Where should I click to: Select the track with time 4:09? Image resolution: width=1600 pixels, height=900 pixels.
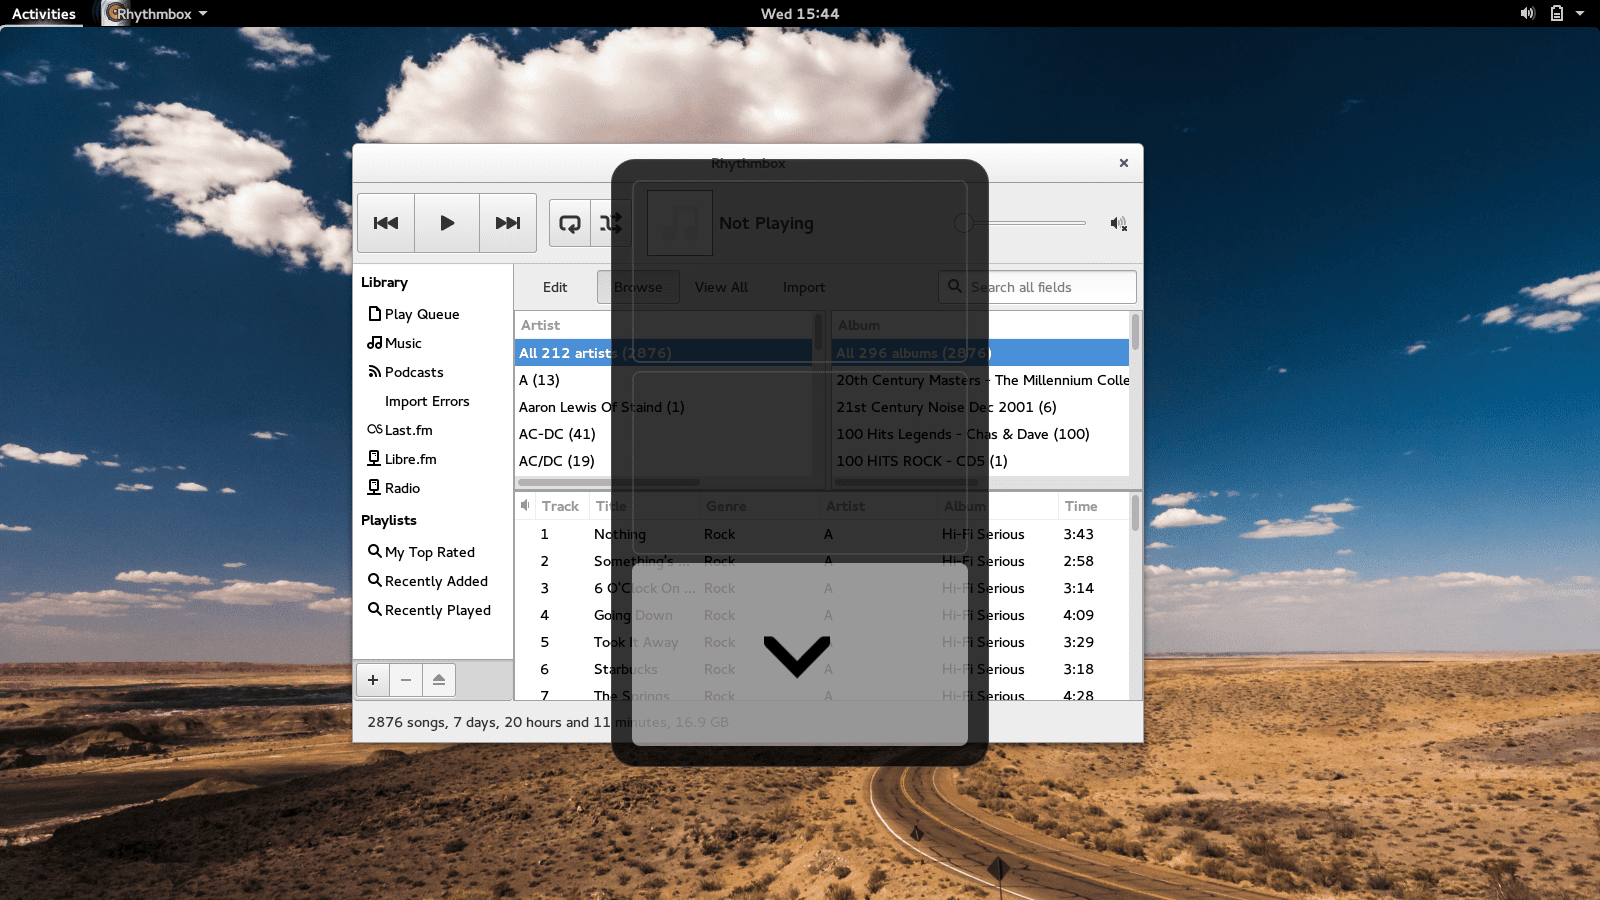pyautogui.click(x=822, y=615)
